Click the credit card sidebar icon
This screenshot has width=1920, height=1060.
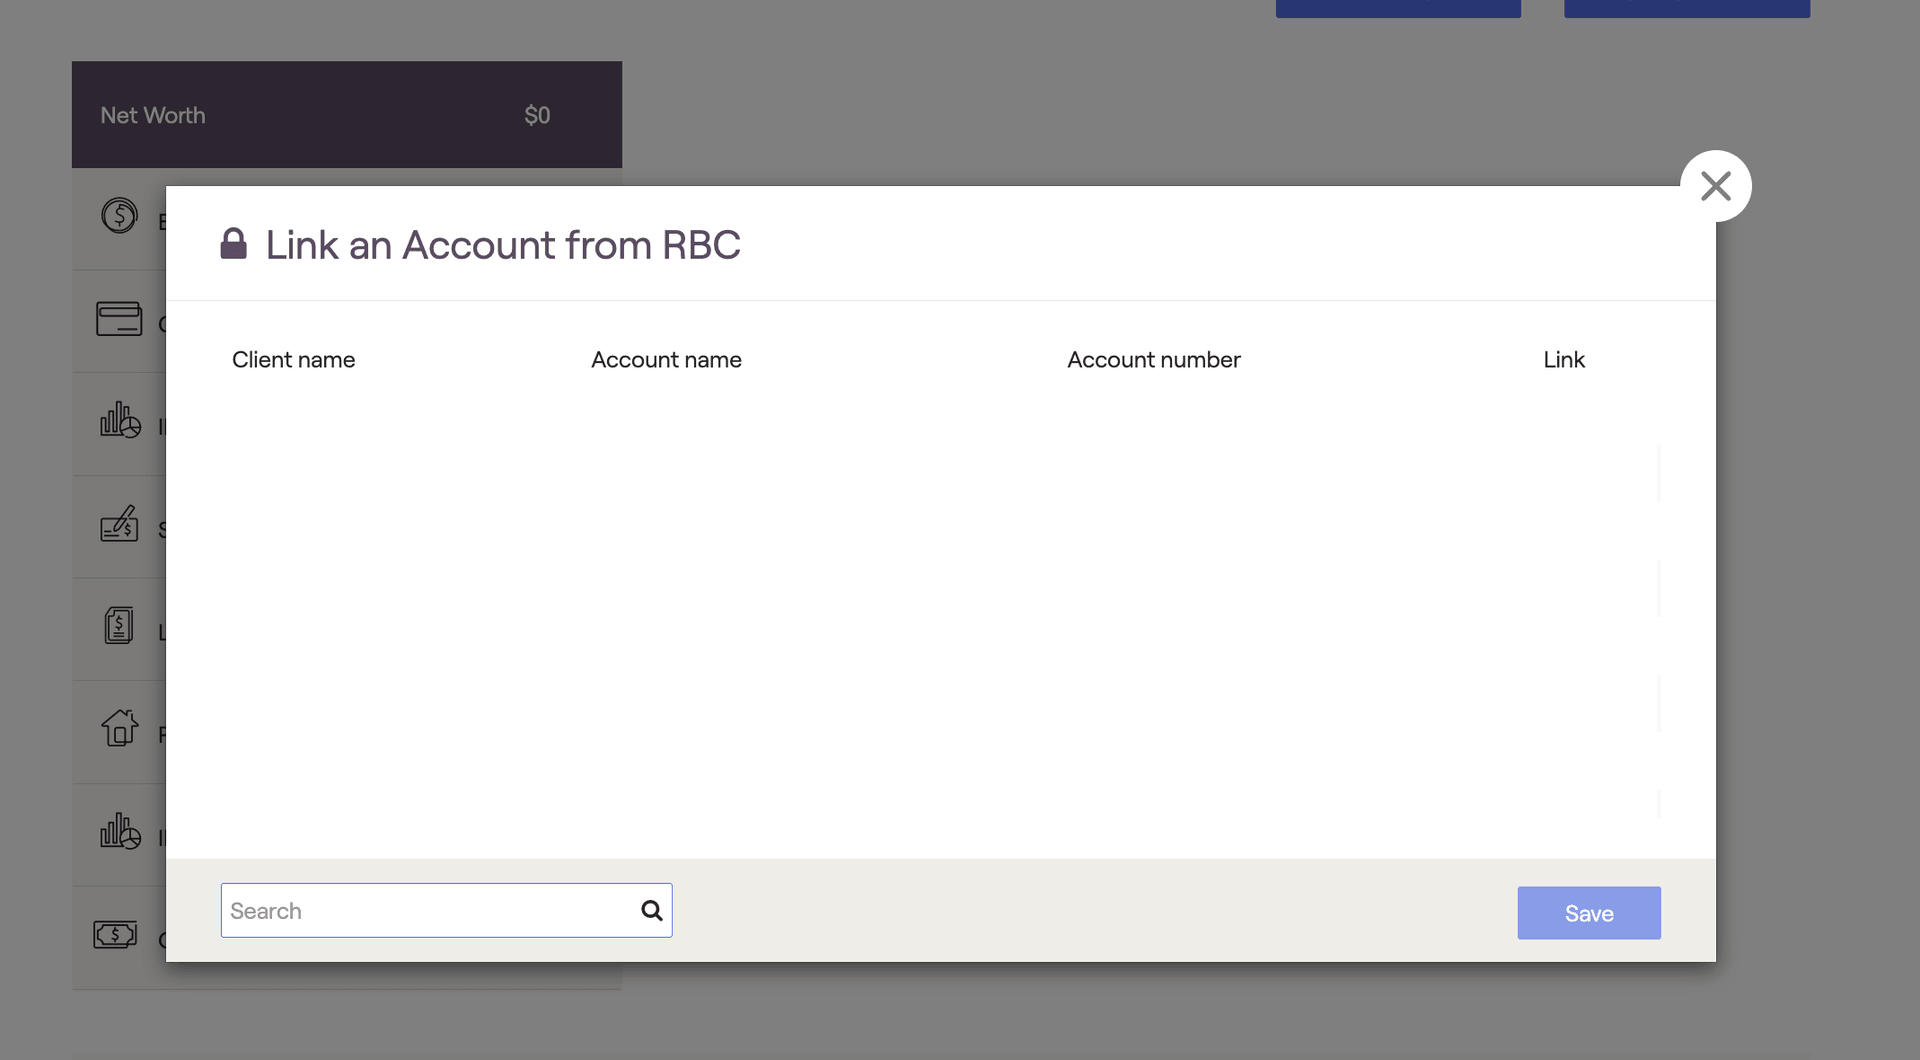point(119,319)
